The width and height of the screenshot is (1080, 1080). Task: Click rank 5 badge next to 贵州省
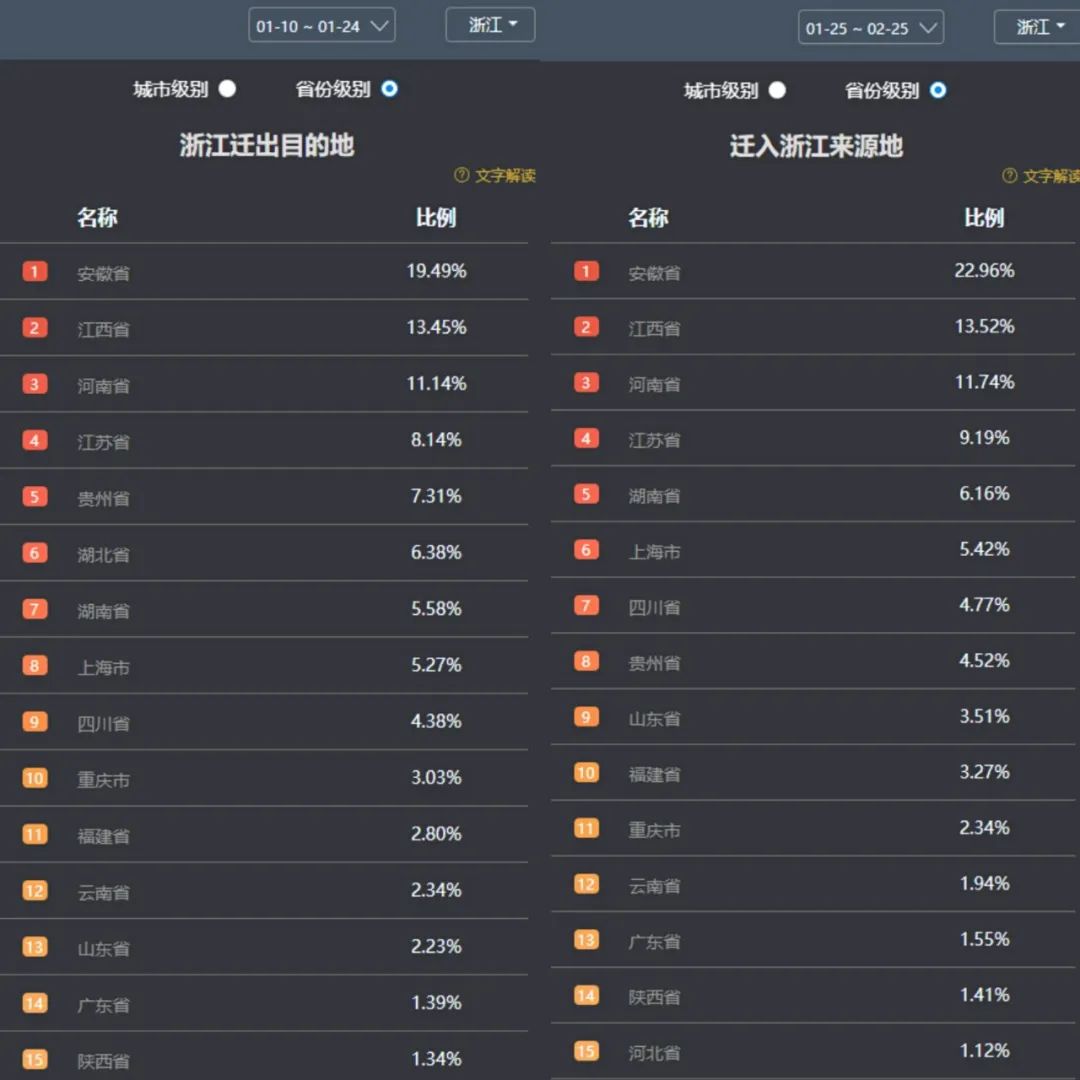pos(34,496)
